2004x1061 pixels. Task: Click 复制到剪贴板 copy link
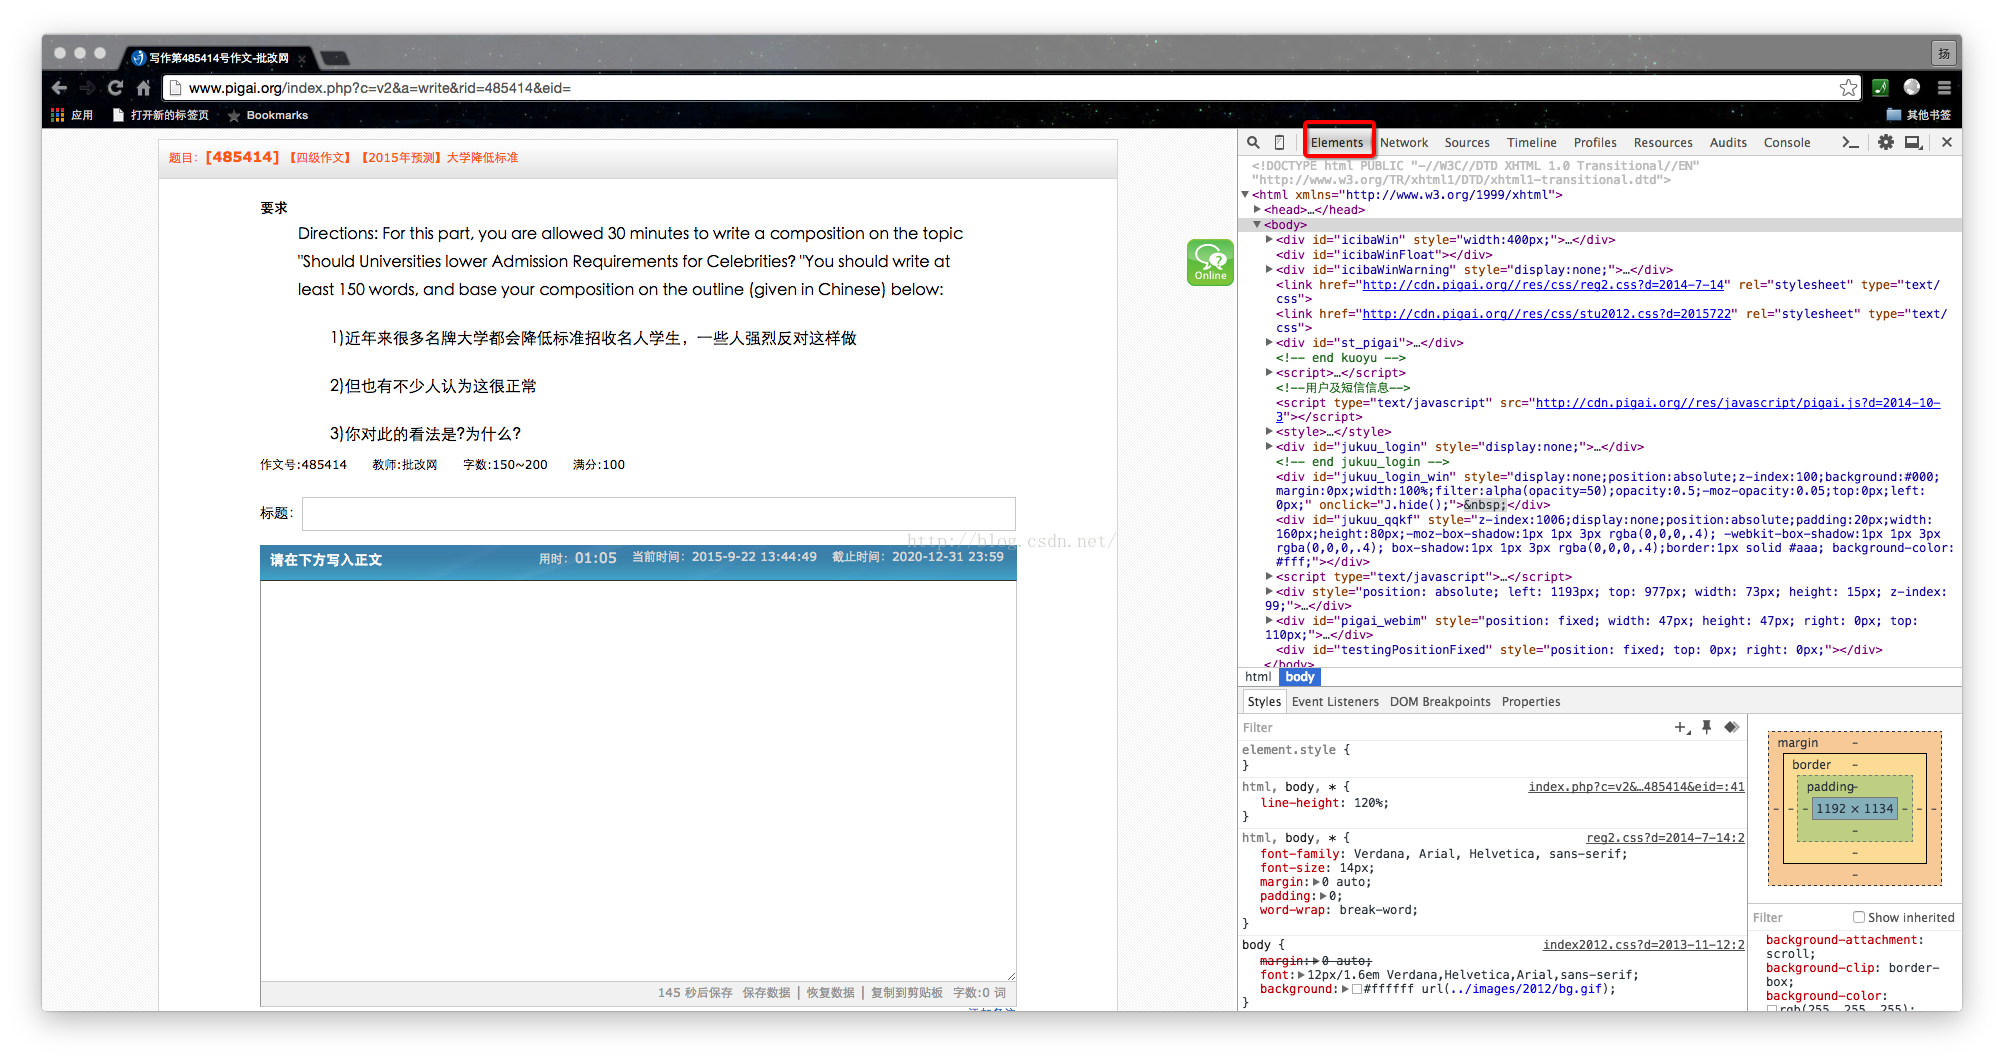(907, 993)
